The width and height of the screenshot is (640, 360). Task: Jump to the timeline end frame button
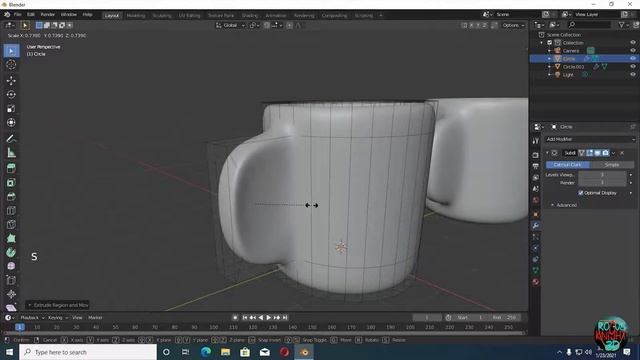(285, 318)
